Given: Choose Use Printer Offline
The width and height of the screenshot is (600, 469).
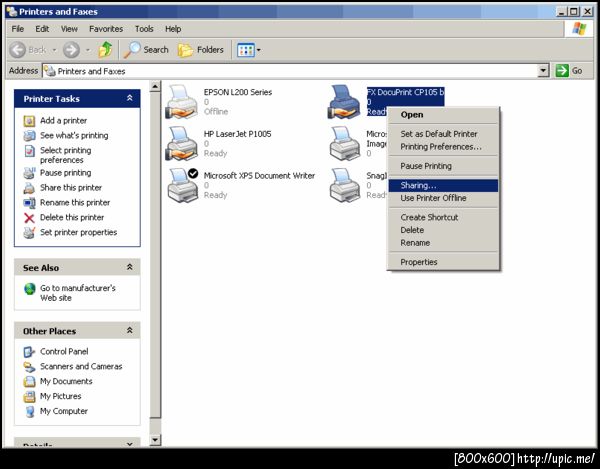Looking at the screenshot, I should pyautogui.click(x=443, y=198).
